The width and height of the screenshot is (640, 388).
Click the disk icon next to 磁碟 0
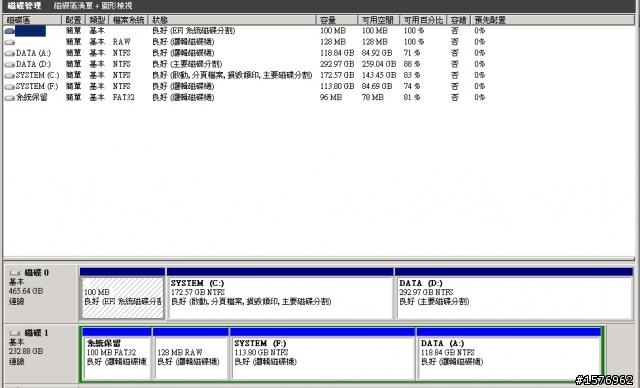coord(15,273)
